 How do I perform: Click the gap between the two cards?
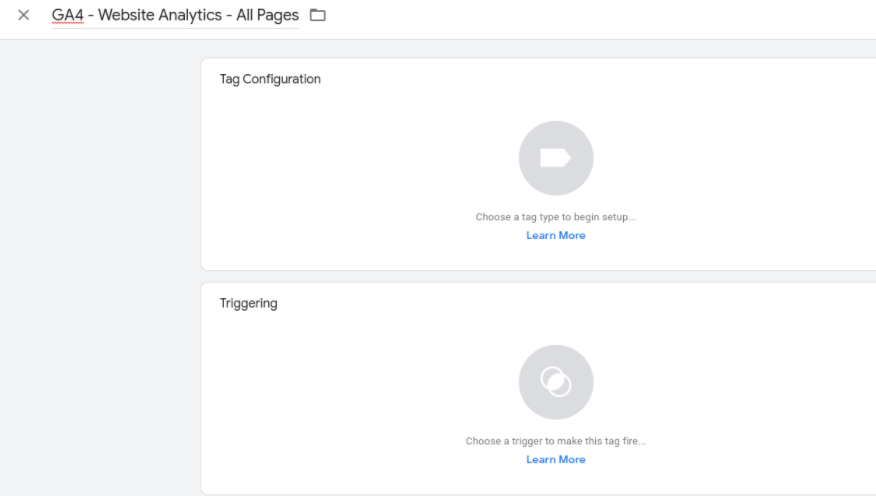click(540, 276)
